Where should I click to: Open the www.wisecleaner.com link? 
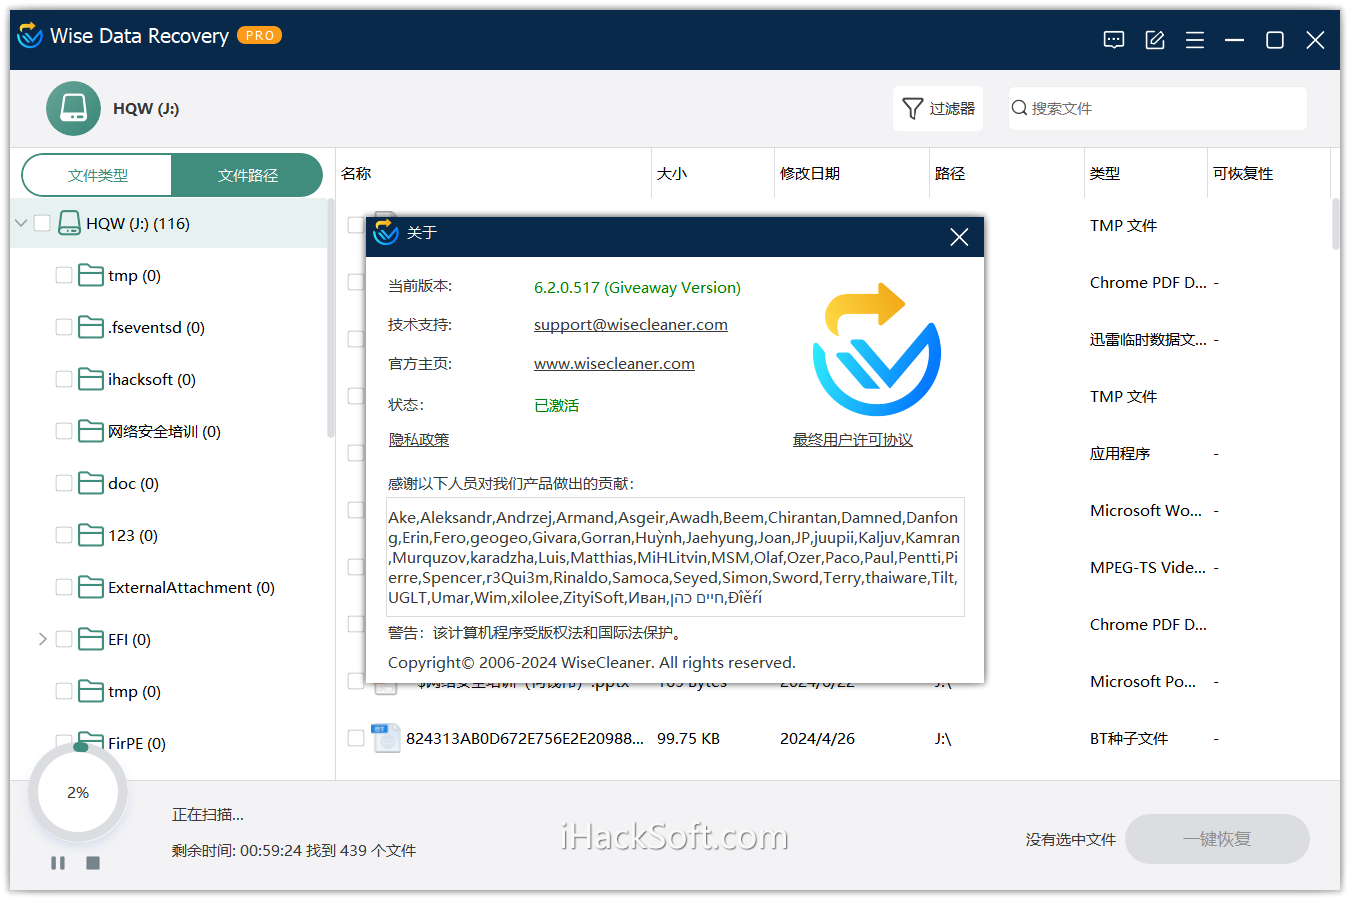click(614, 364)
